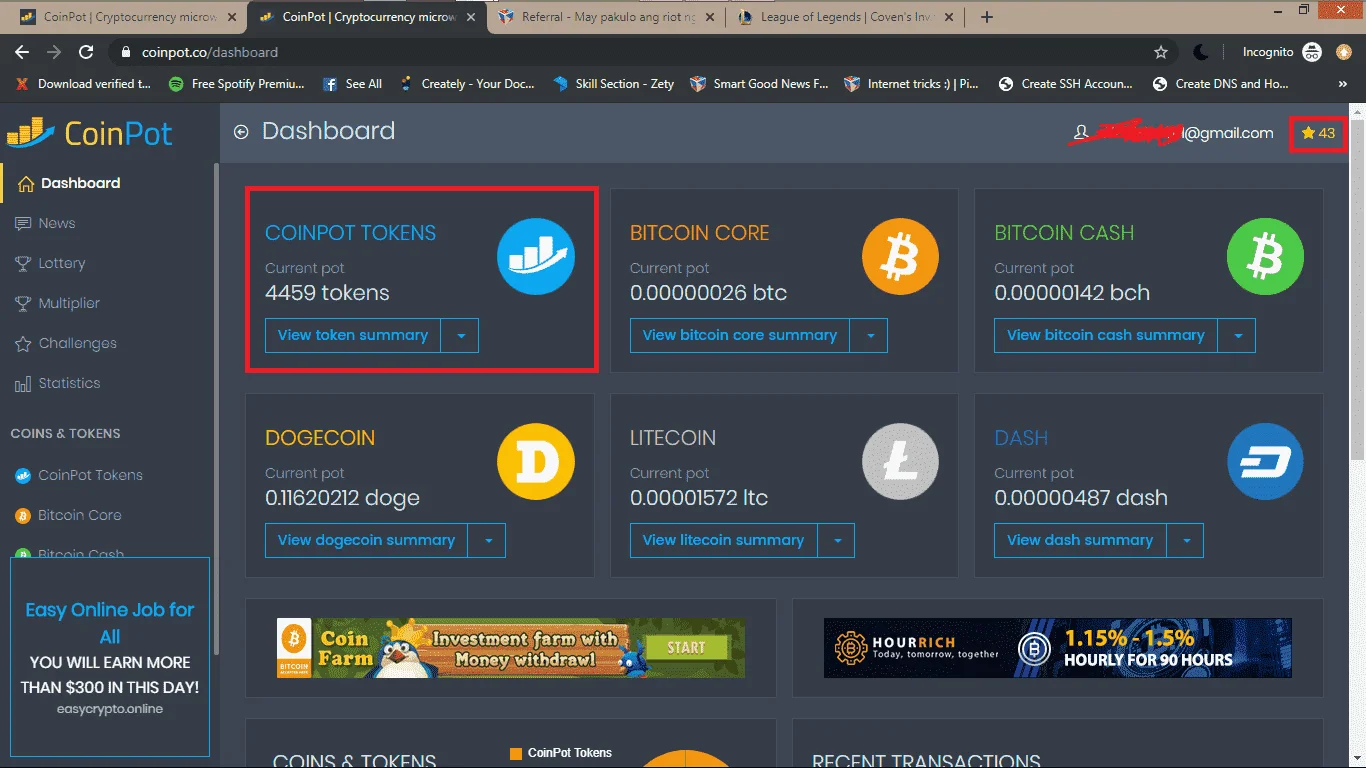
Task: Click the CoinPot logo in the sidebar
Action: coord(90,132)
